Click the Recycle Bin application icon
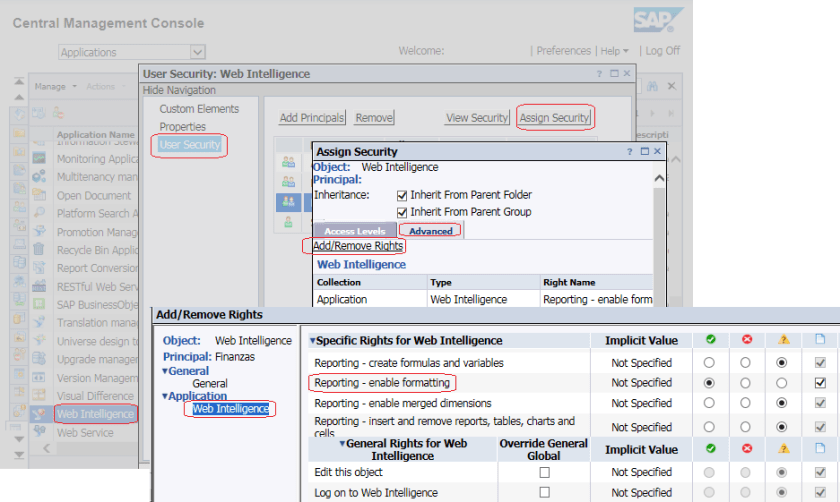This screenshot has height=502, width=840. click(39, 250)
